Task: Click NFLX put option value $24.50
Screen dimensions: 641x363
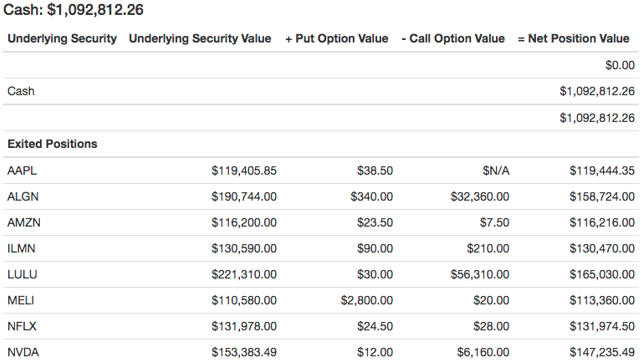Action: tap(375, 326)
